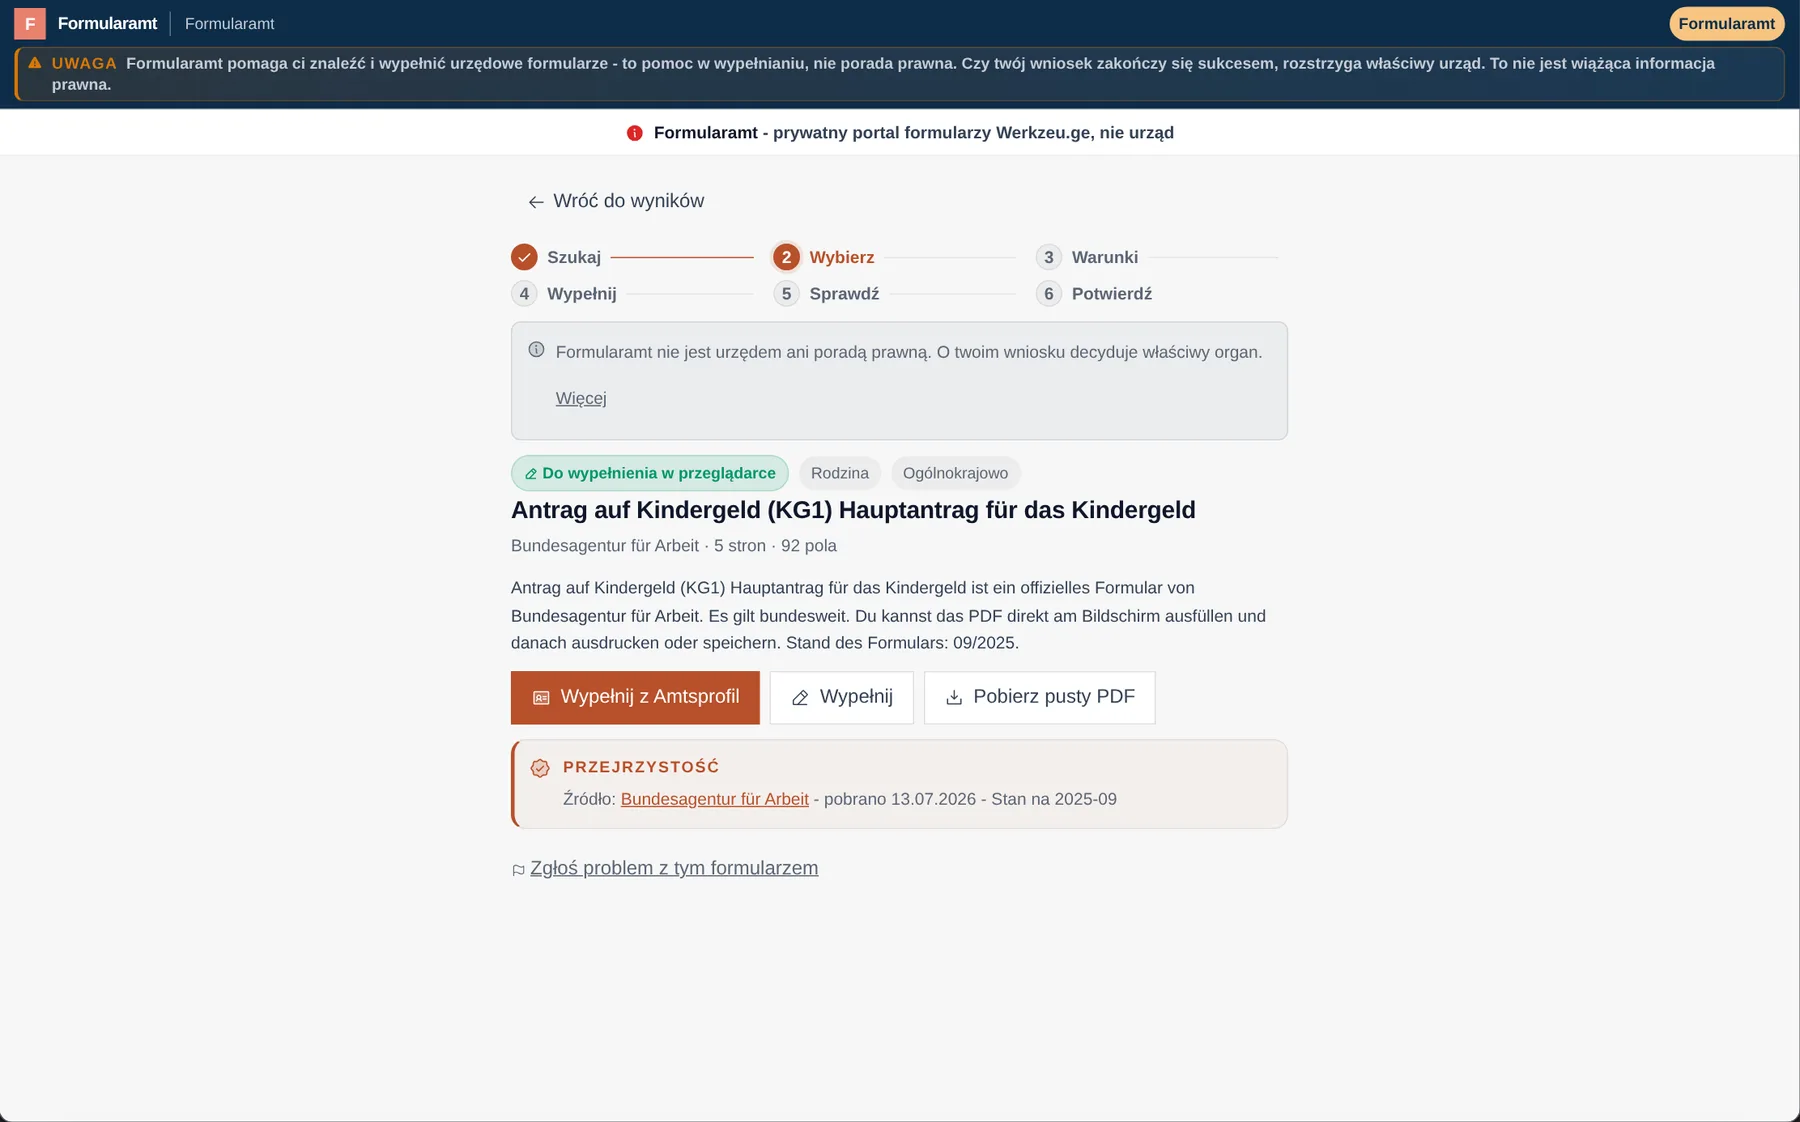
Task: Click the download icon on 'Pobierz pusty PDF'
Action: pos(954,698)
